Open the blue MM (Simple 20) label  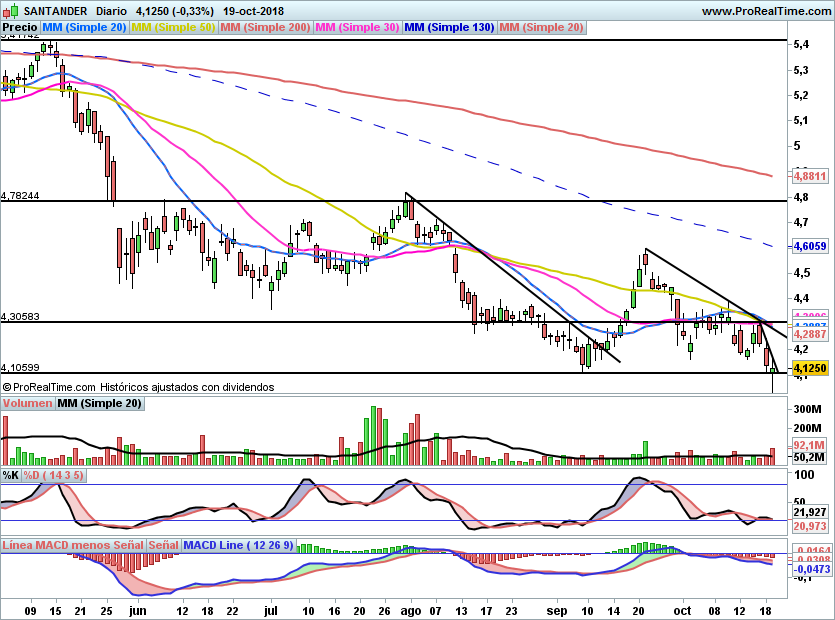coord(84,27)
